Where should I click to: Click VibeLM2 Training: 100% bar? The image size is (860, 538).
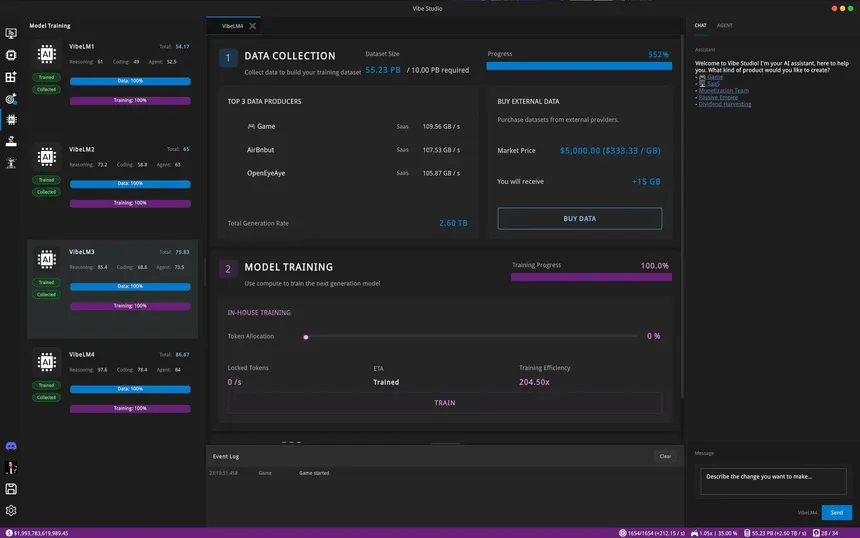point(130,203)
